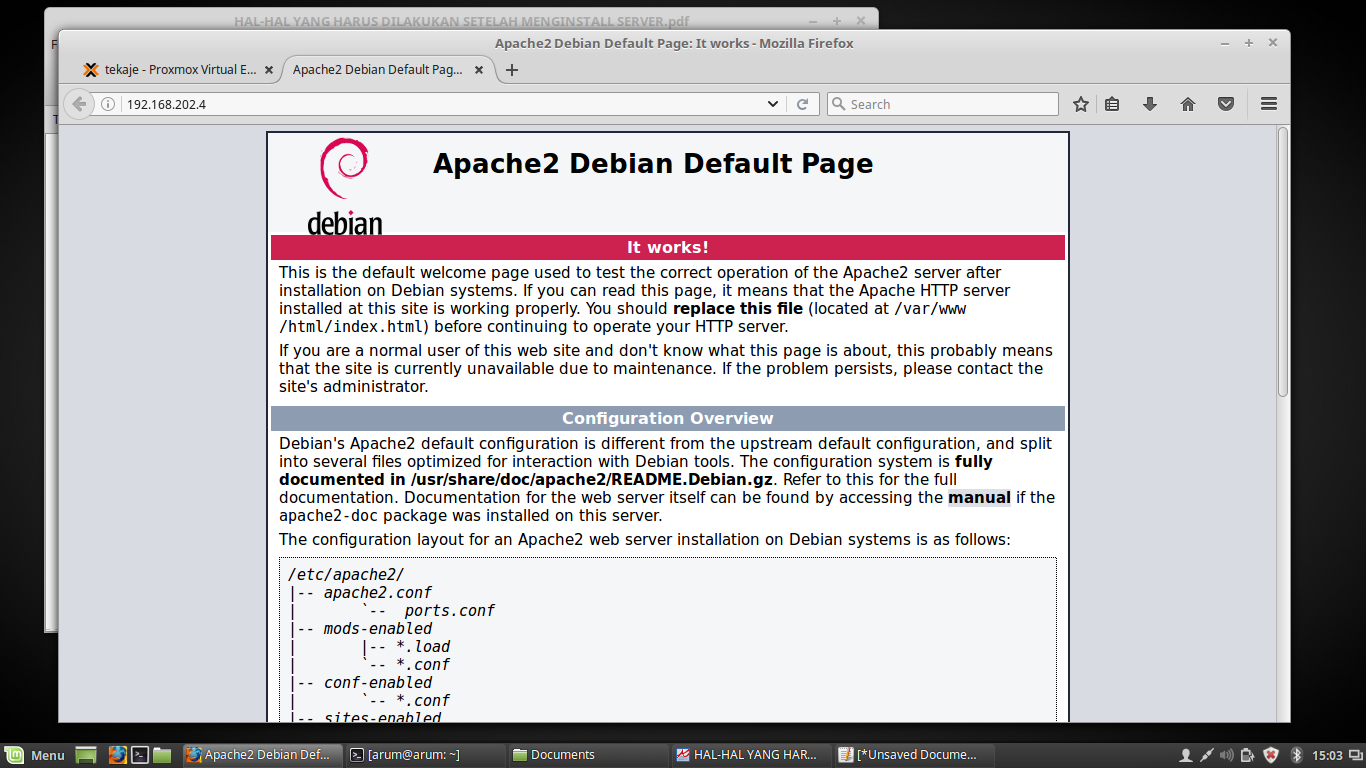
Task: Close the Apache2 Debian Default Page tab
Action: point(479,70)
